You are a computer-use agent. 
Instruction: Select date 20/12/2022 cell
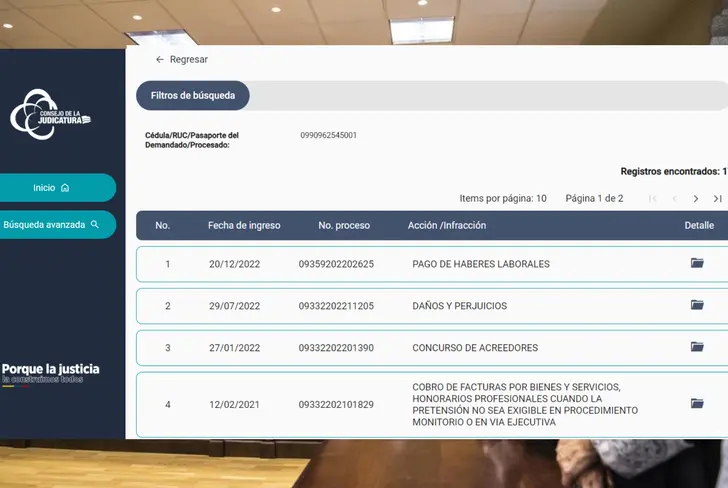[x=234, y=264]
